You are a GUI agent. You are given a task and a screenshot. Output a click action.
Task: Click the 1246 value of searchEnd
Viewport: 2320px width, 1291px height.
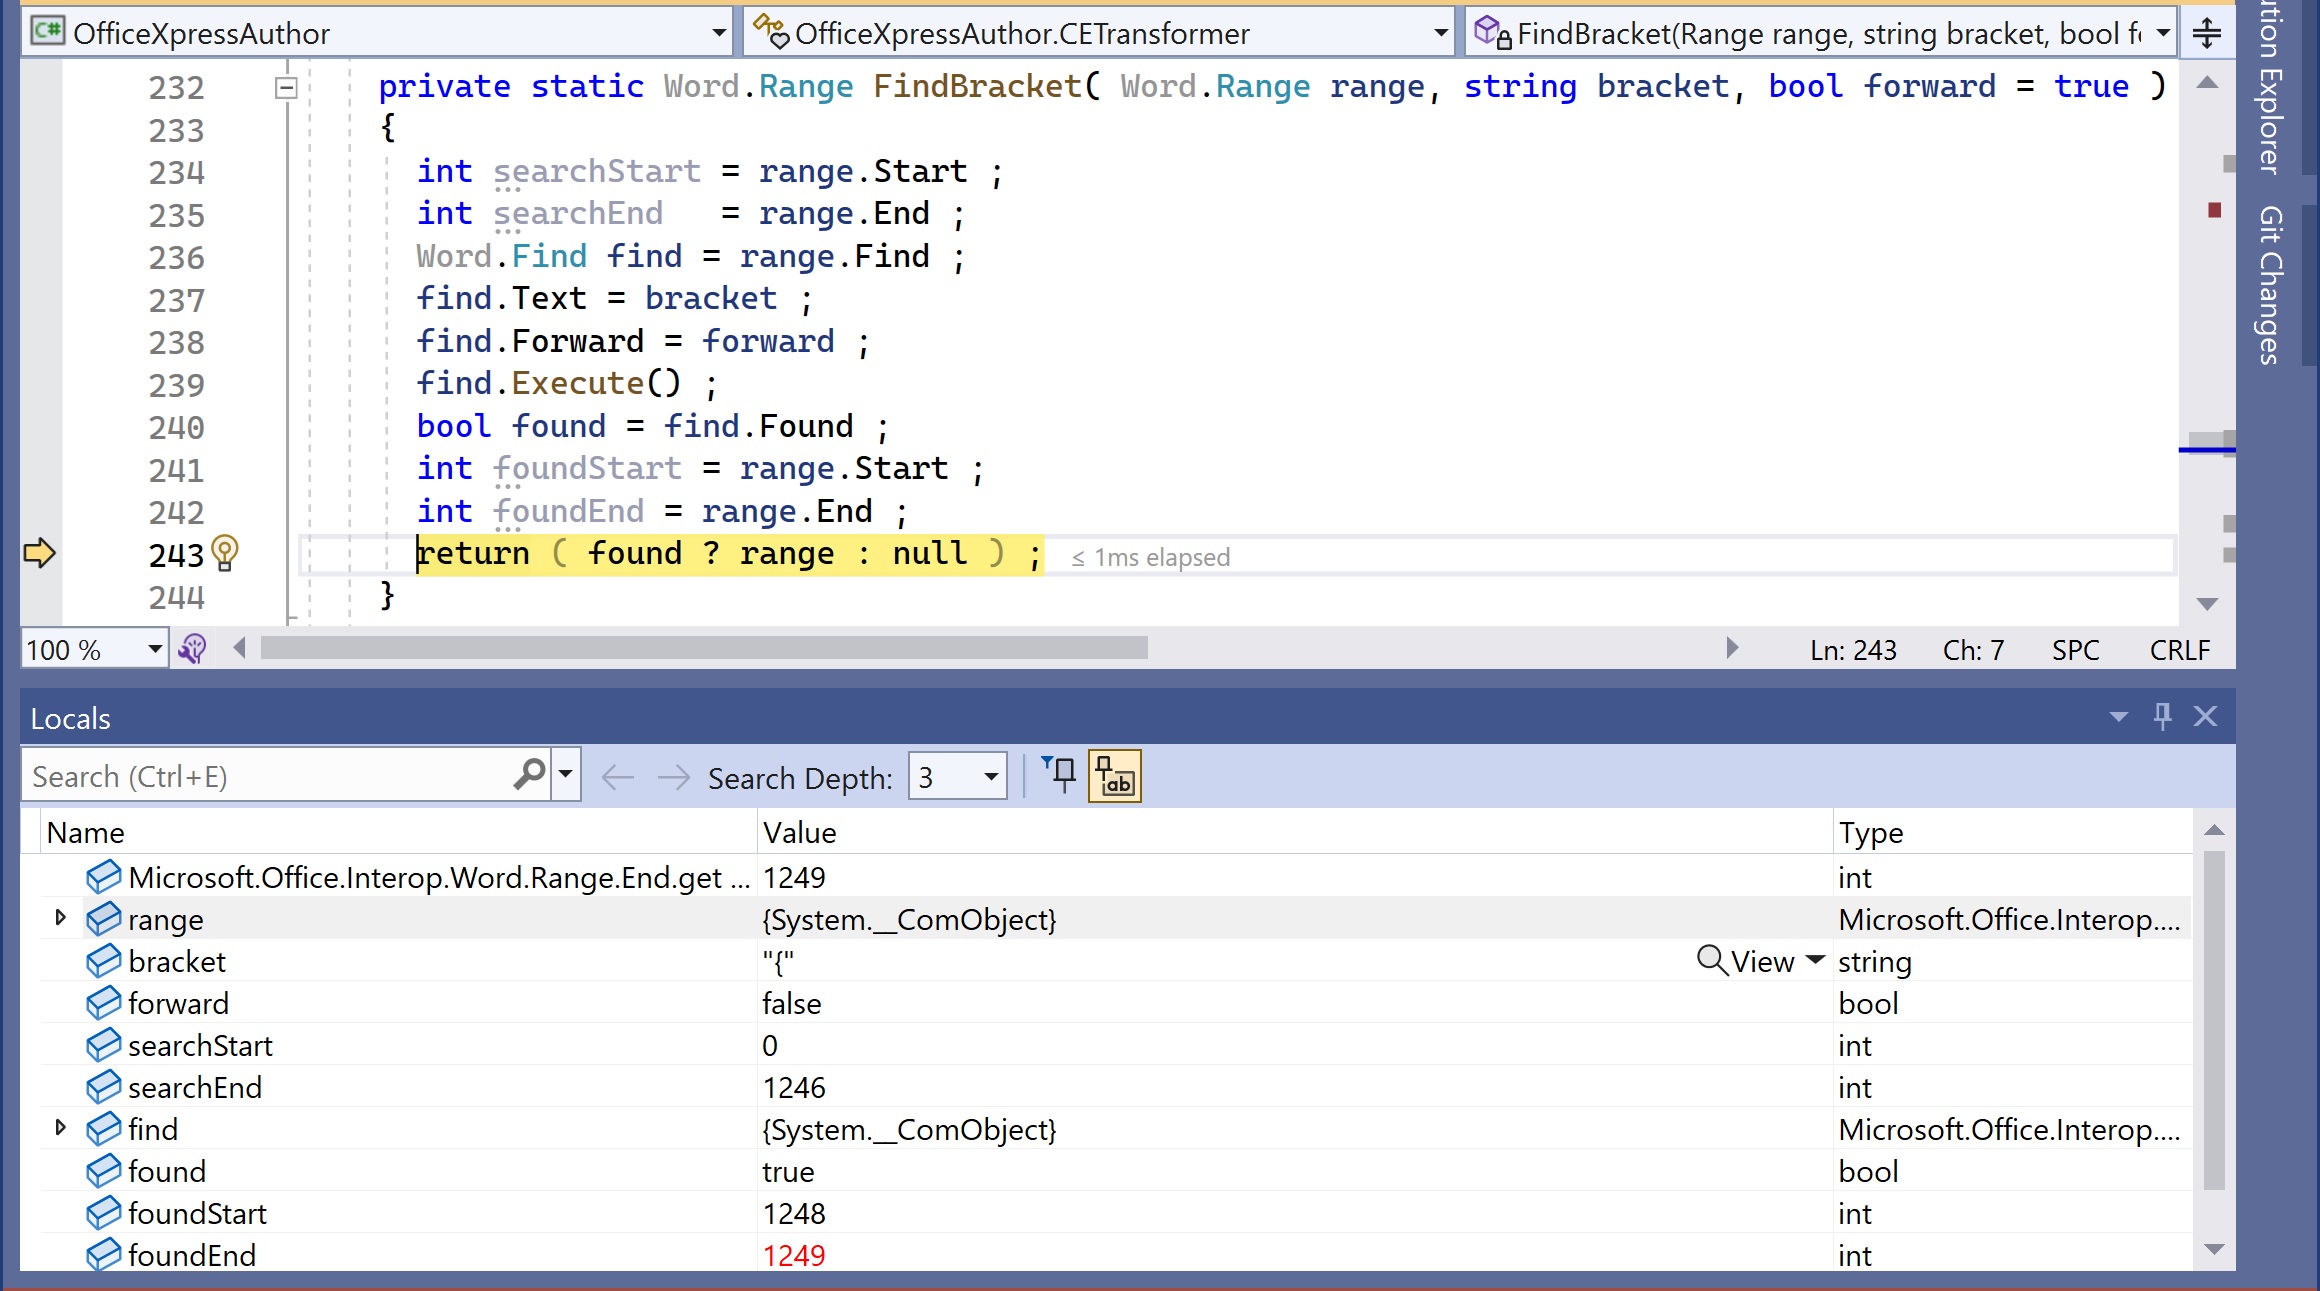(x=794, y=1087)
